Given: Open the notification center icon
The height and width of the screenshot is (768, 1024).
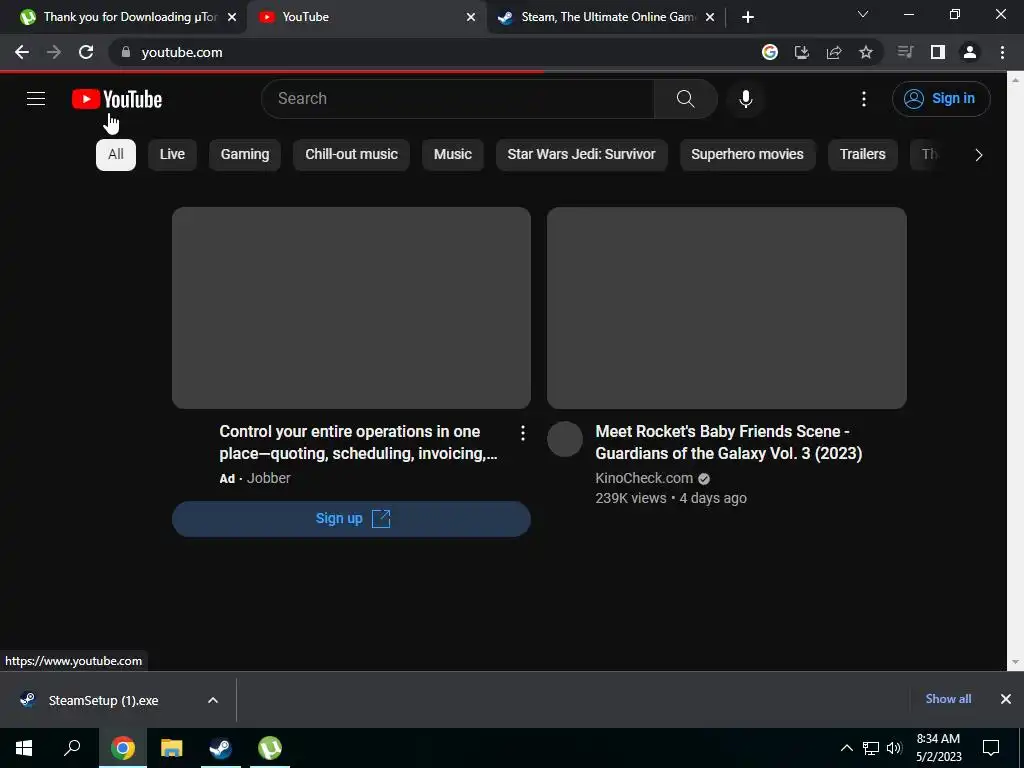Looking at the screenshot, I should click(x=991, y=748).
